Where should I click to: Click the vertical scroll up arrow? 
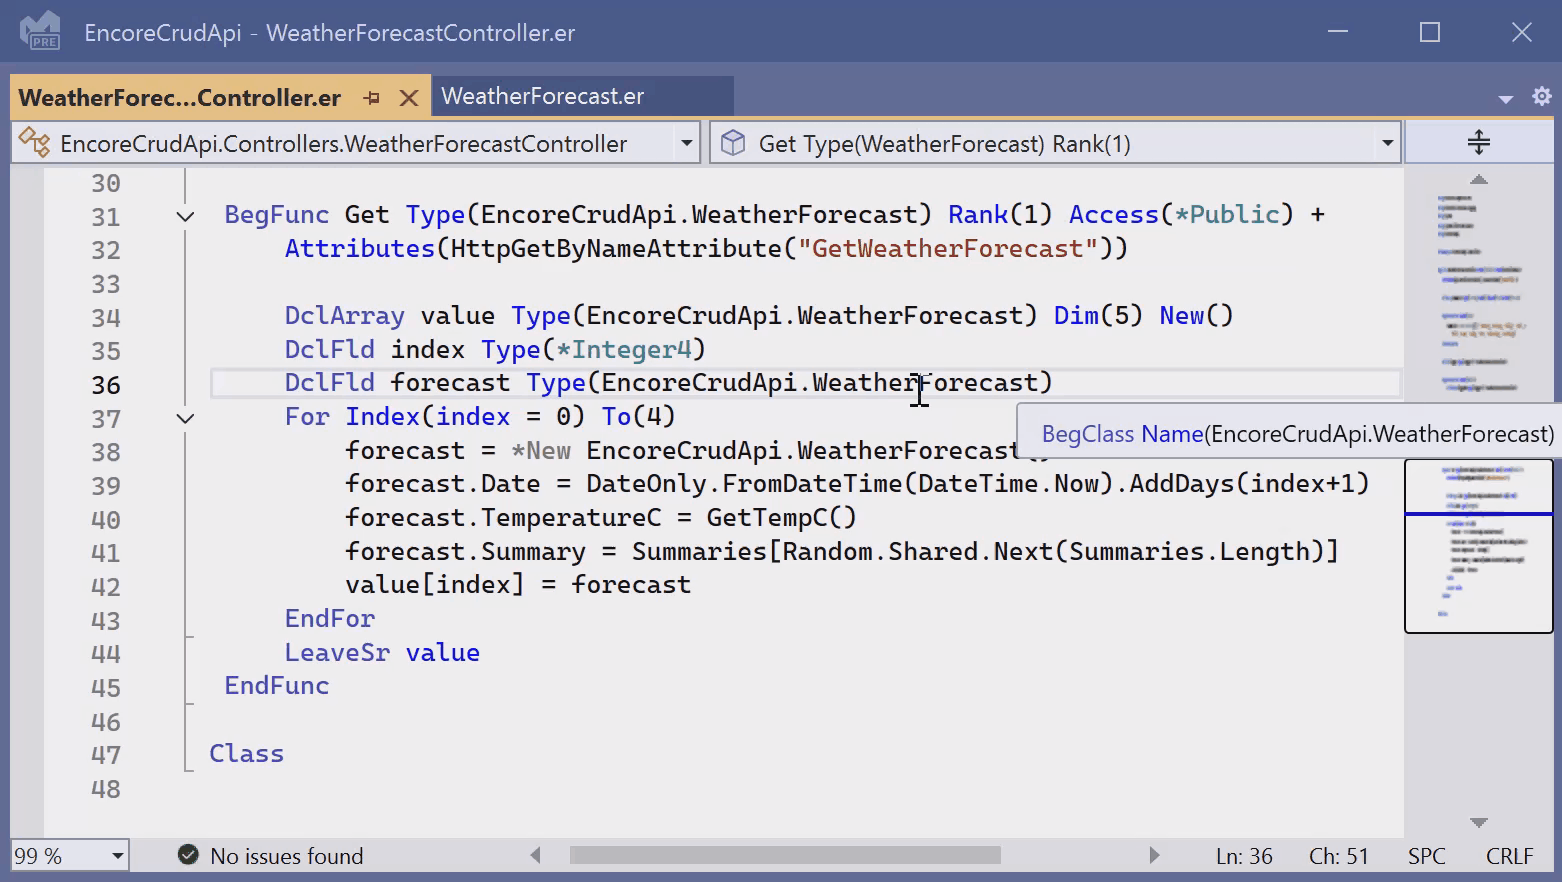coord(1479,180)
